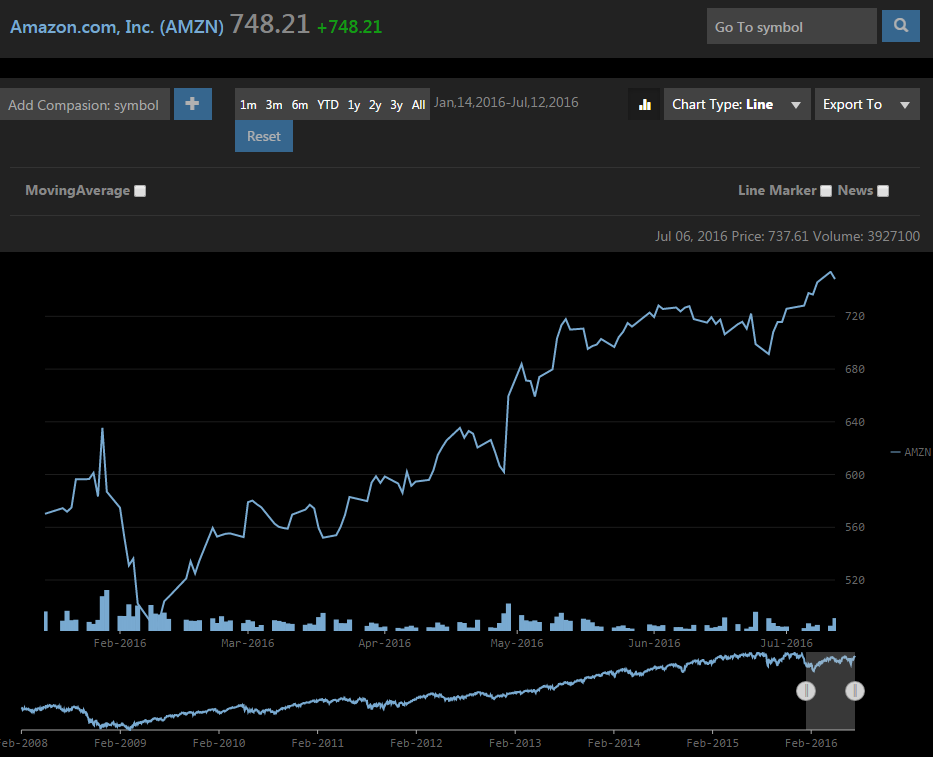Click the Reset button

[x=264, y=136]
